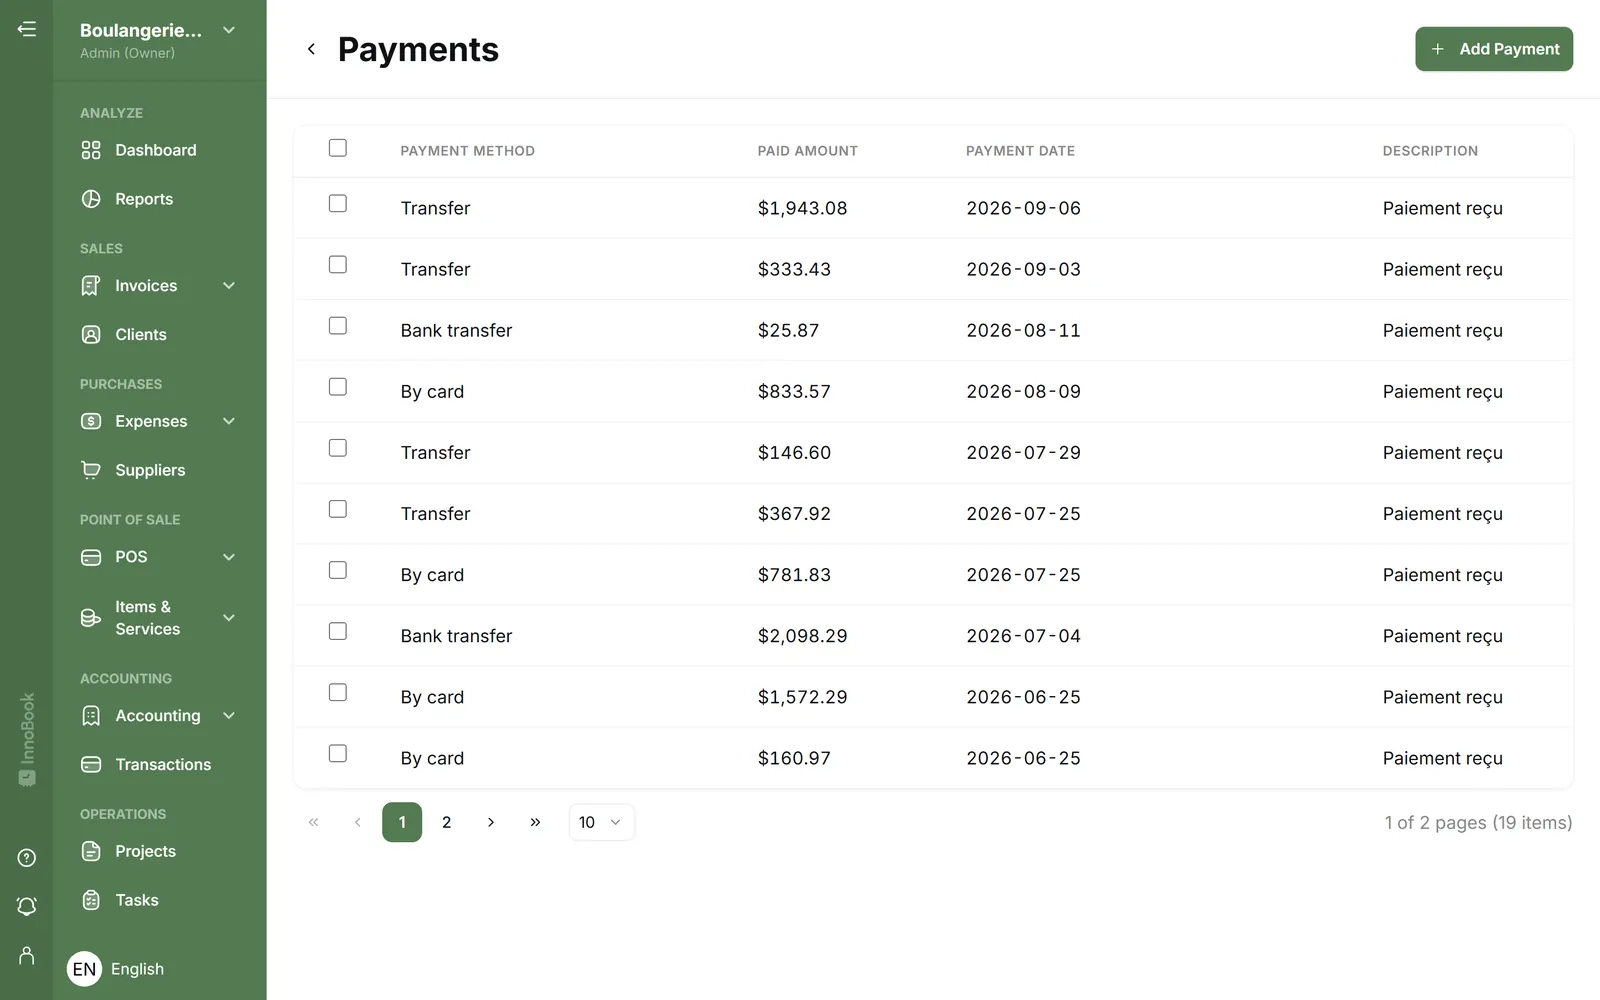Click the Expenses dollar icon
The image size is (1600, 1000).
coord(91,421)
